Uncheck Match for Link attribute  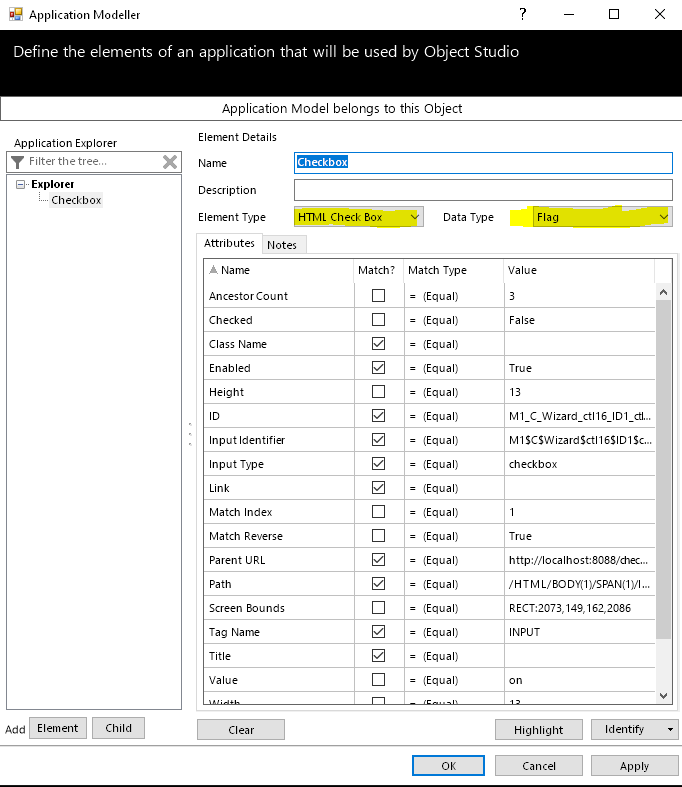coord(378,488)
